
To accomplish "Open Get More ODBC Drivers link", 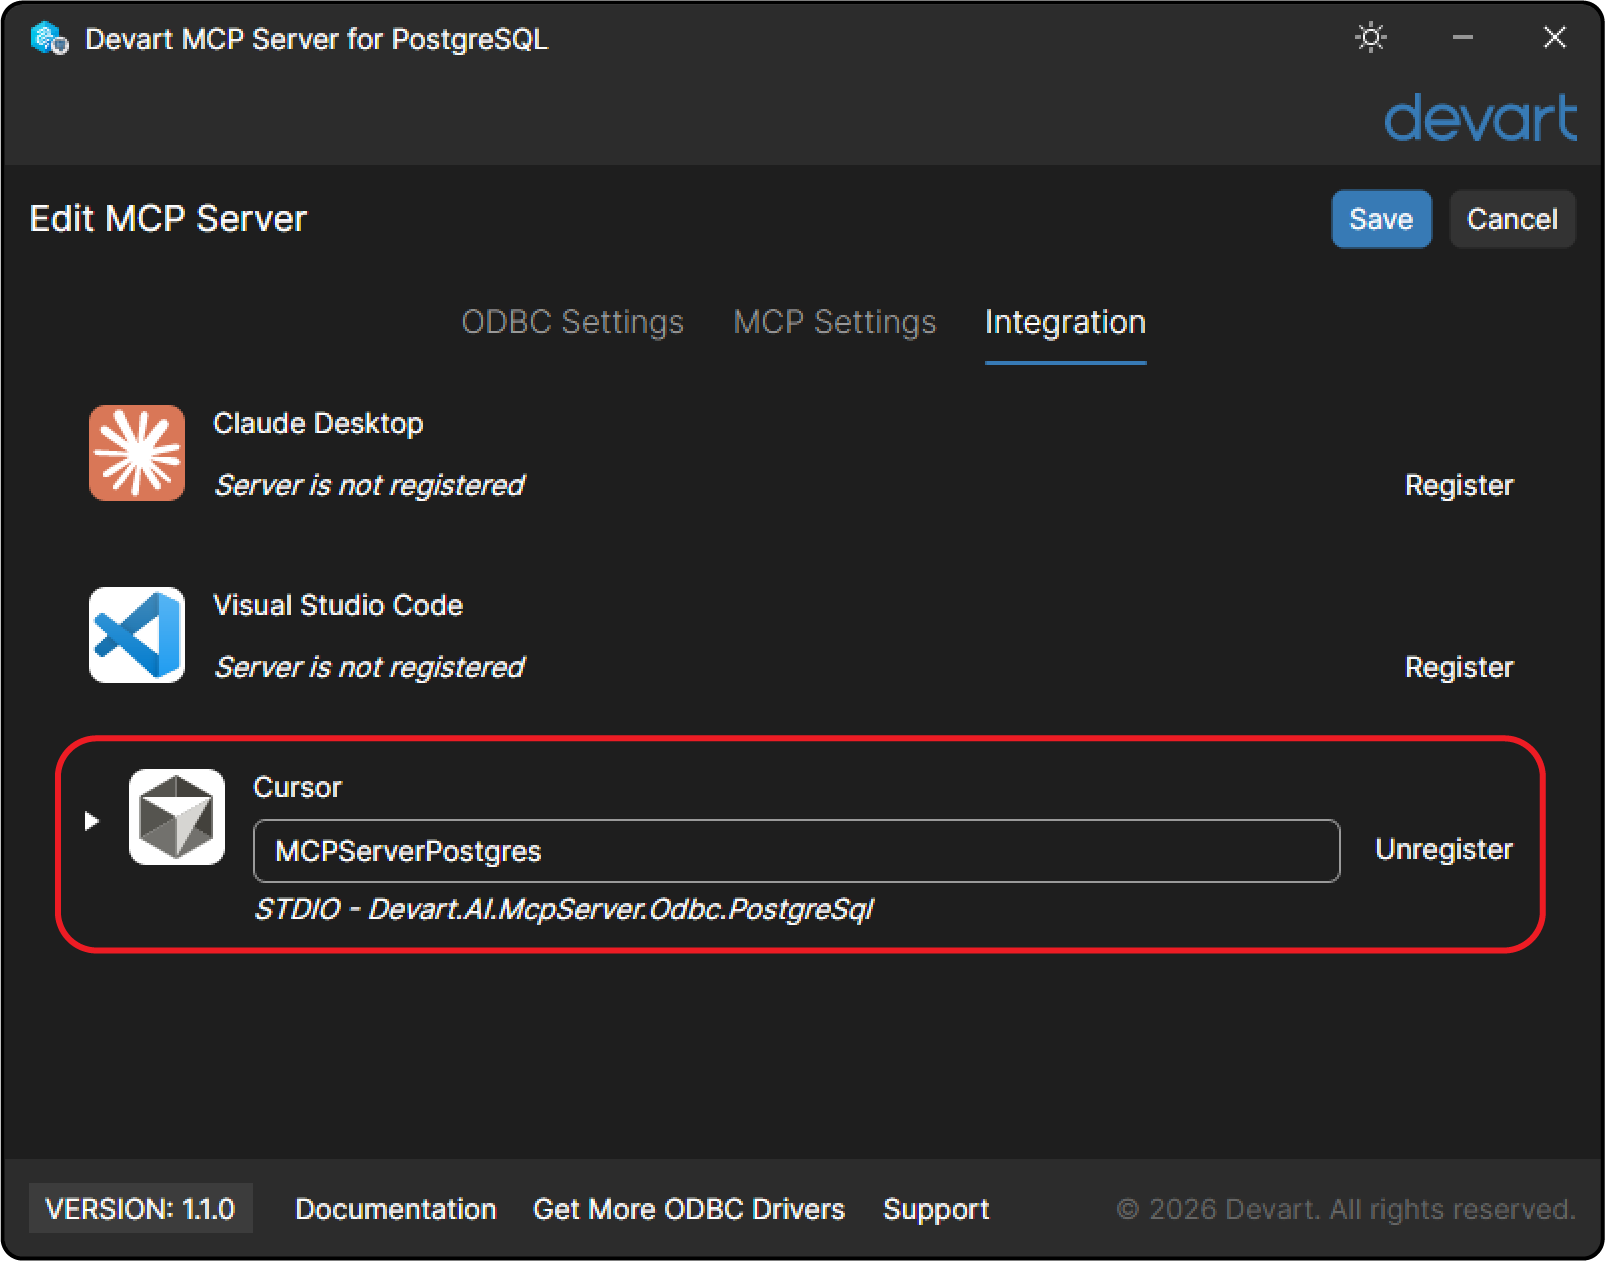I will [689, 1209].
